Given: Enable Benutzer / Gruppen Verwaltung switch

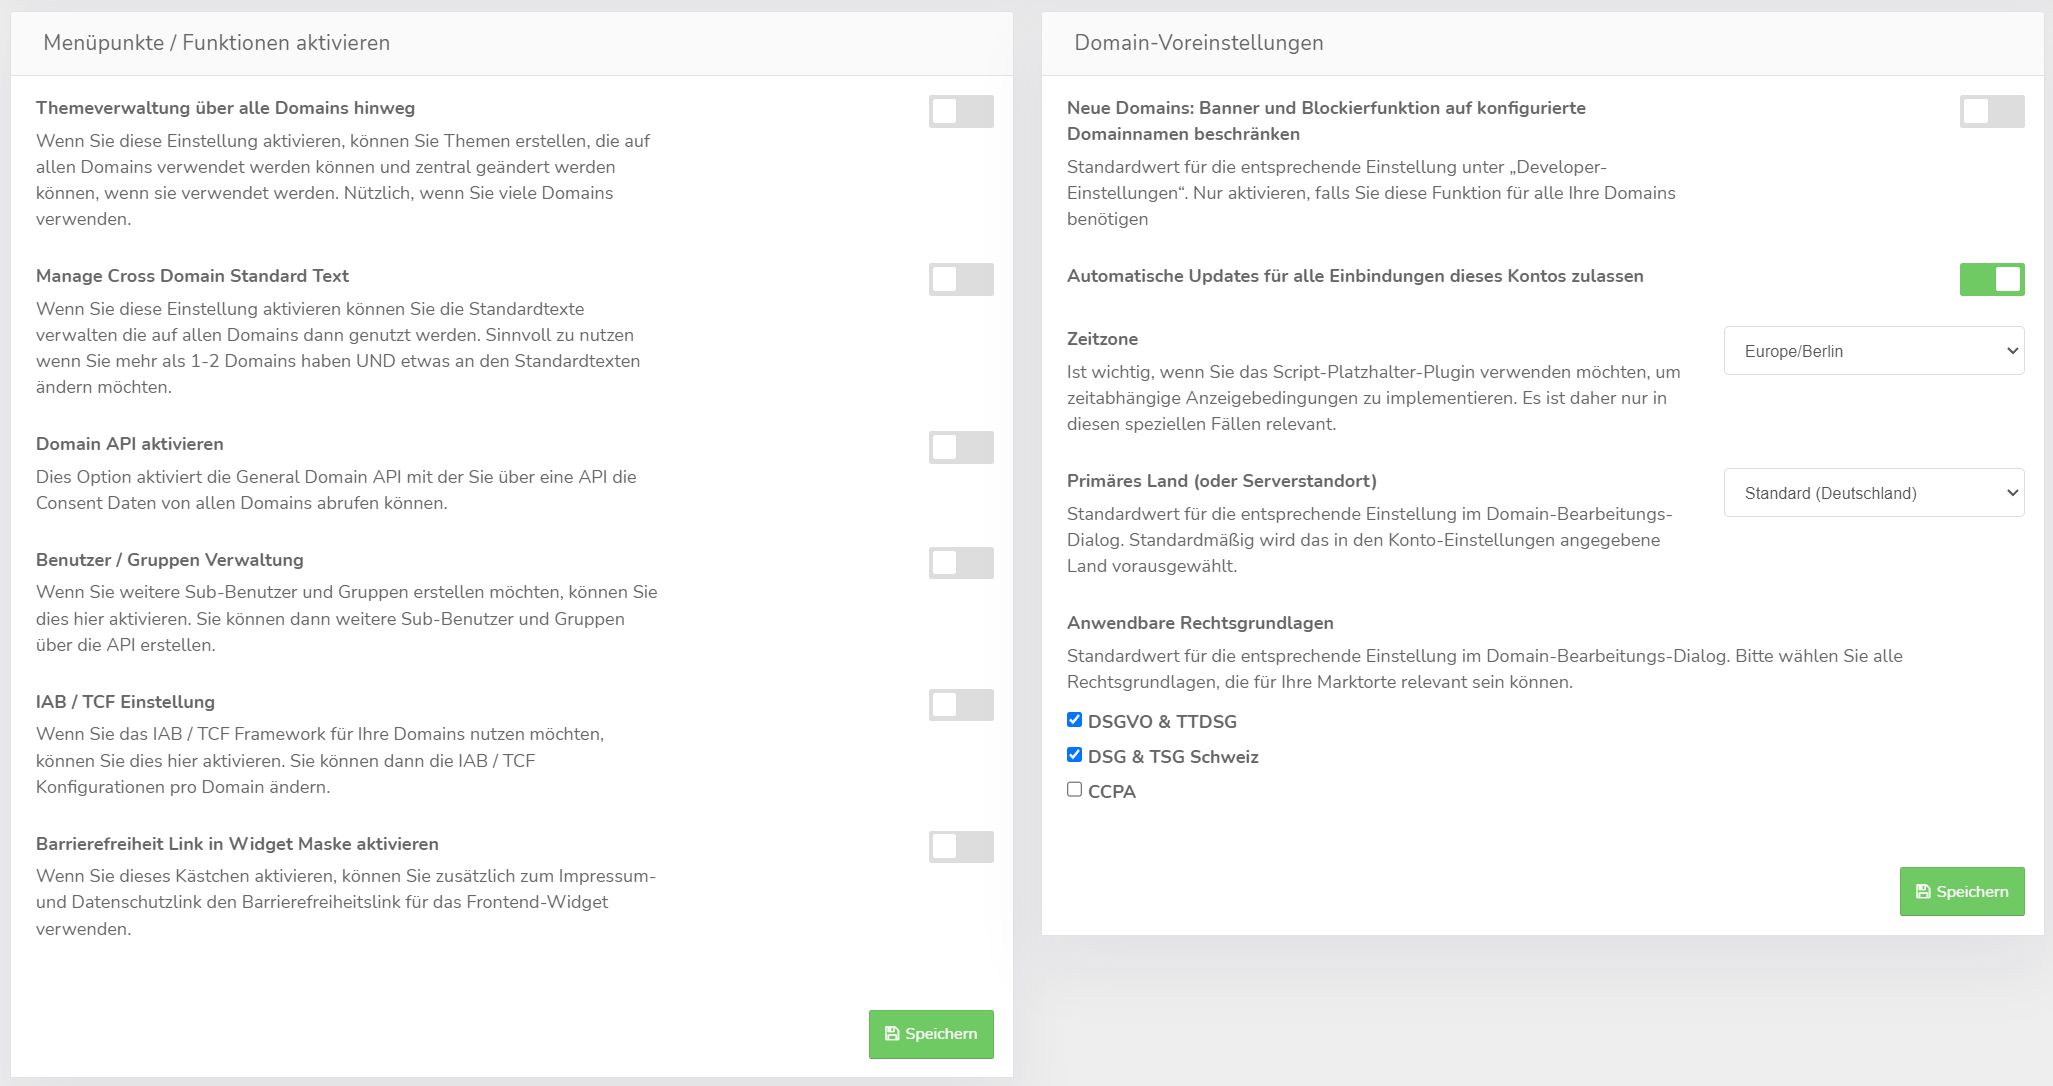Looking at the screenshot, I should point(960,563).
